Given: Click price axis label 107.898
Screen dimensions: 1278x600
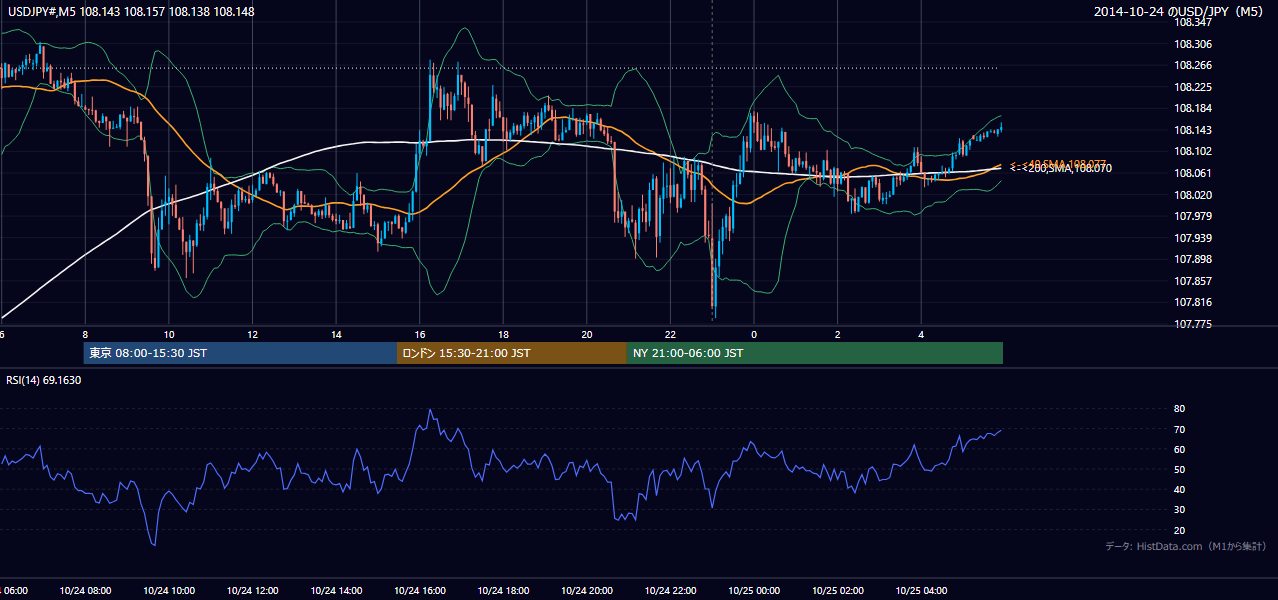Looking at the screenshot, I should click(1192, 259).
